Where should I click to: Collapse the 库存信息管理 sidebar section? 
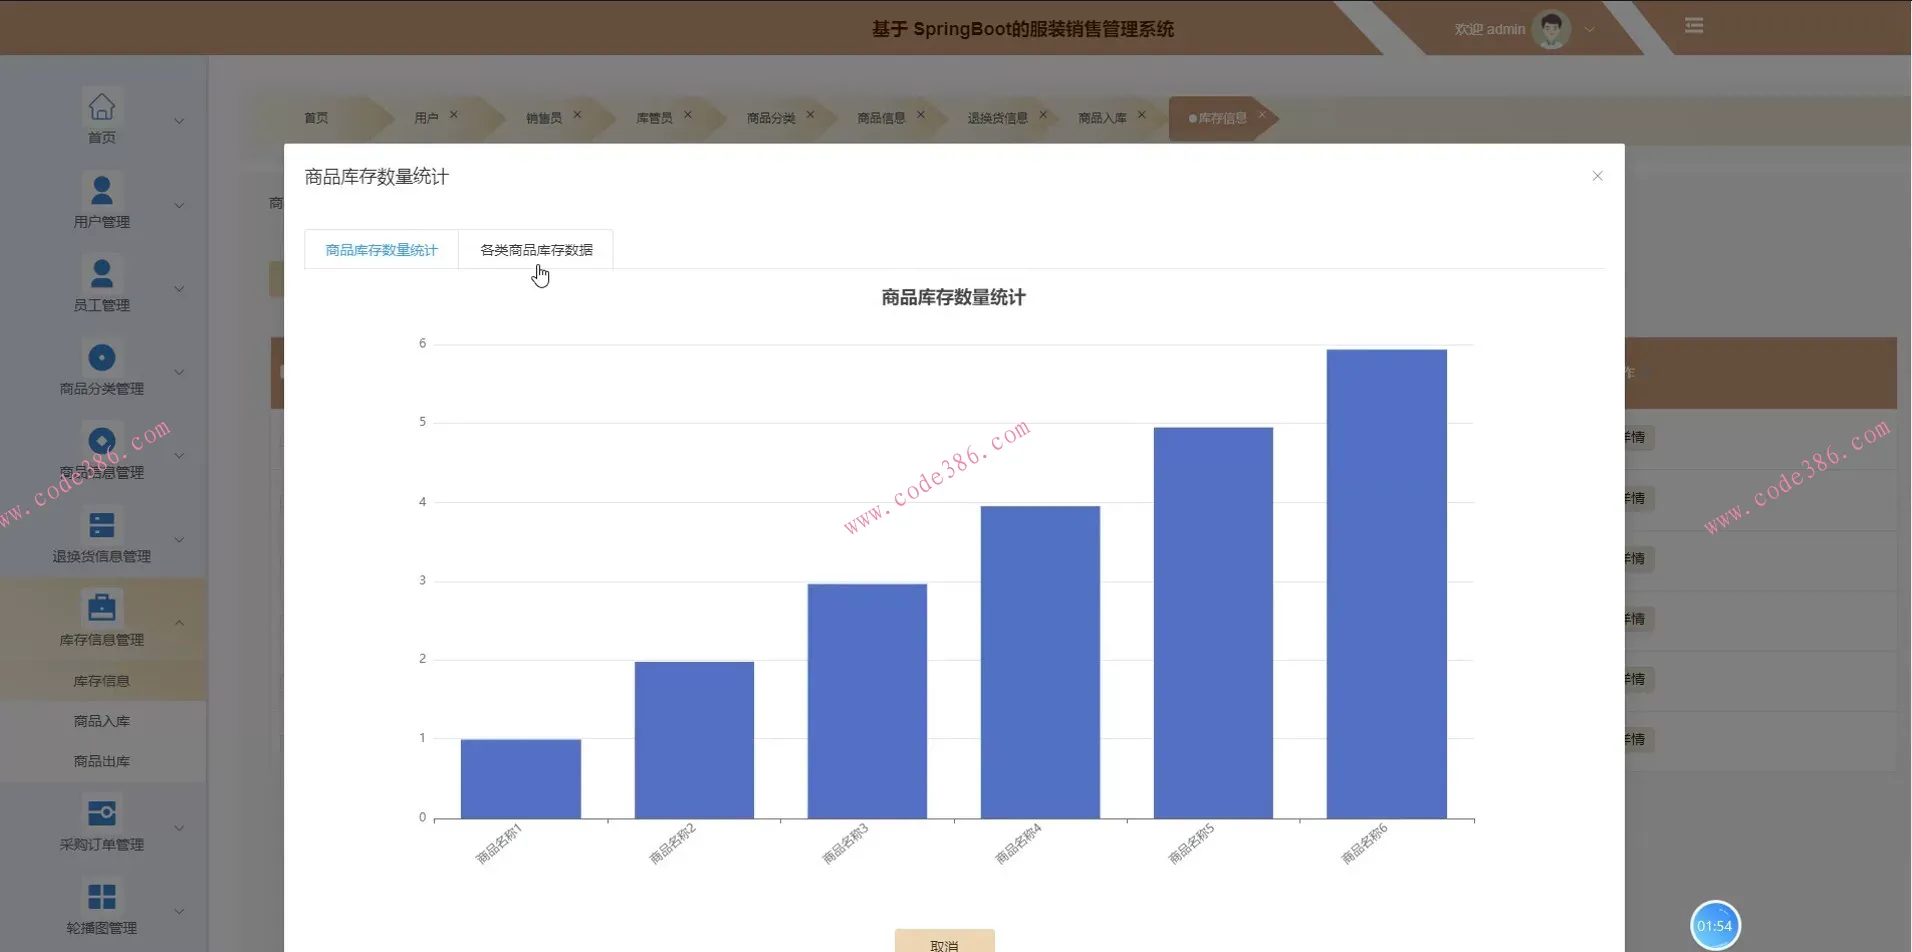click(x=179, y=623)
